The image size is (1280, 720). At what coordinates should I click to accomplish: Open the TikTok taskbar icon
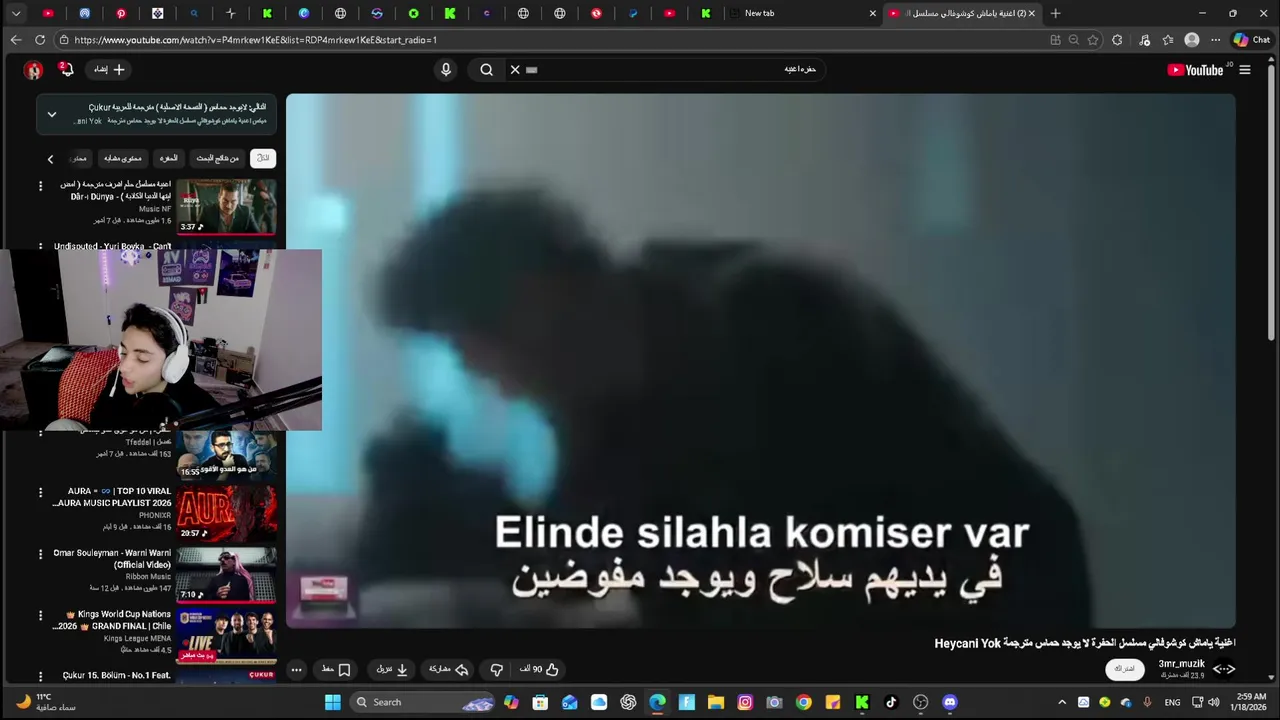[x=891, y=702]
